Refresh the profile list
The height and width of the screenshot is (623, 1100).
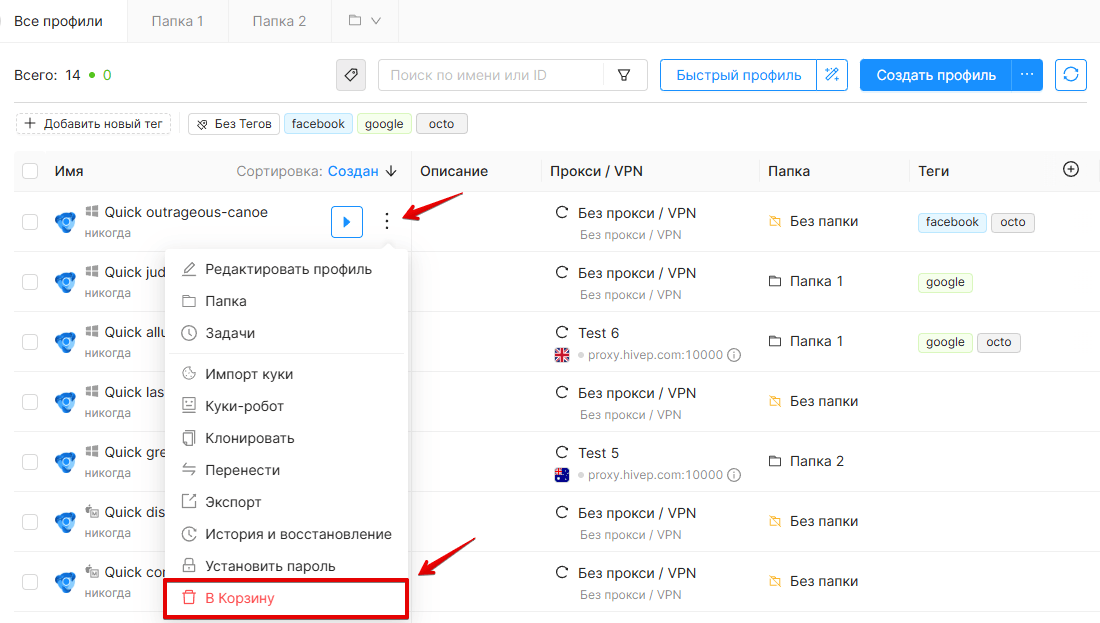[x=1071, y=75]
